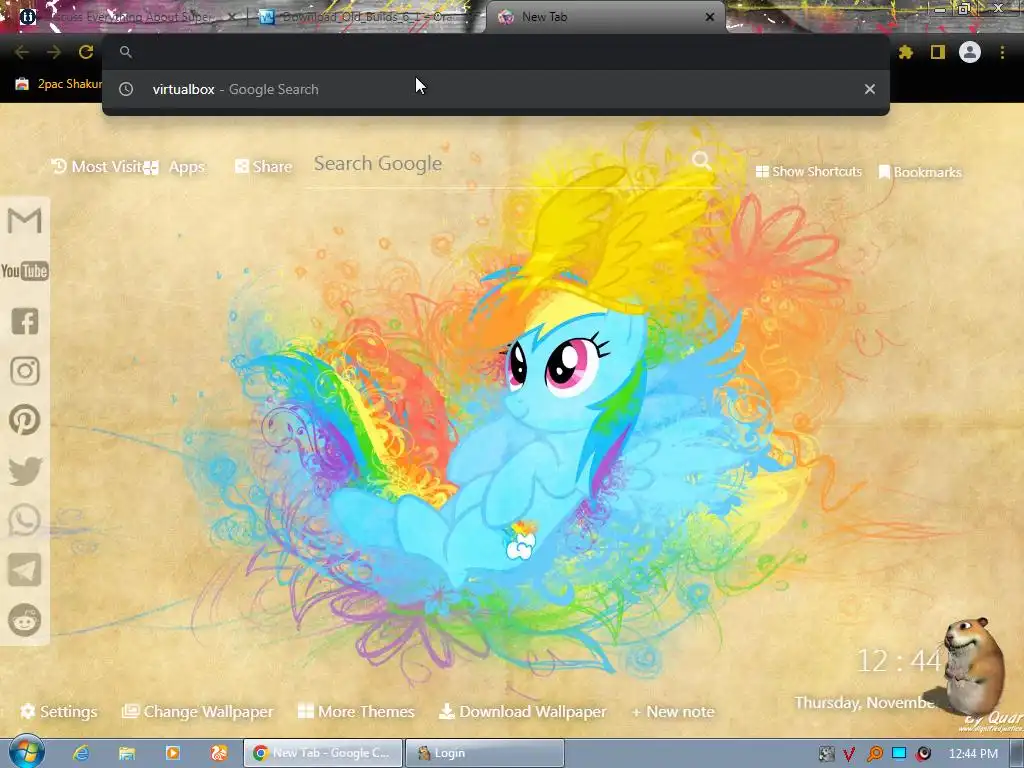Open the Windows Start menu
This screenshot has width=1024, height=768.
click(x=26, y=752)
